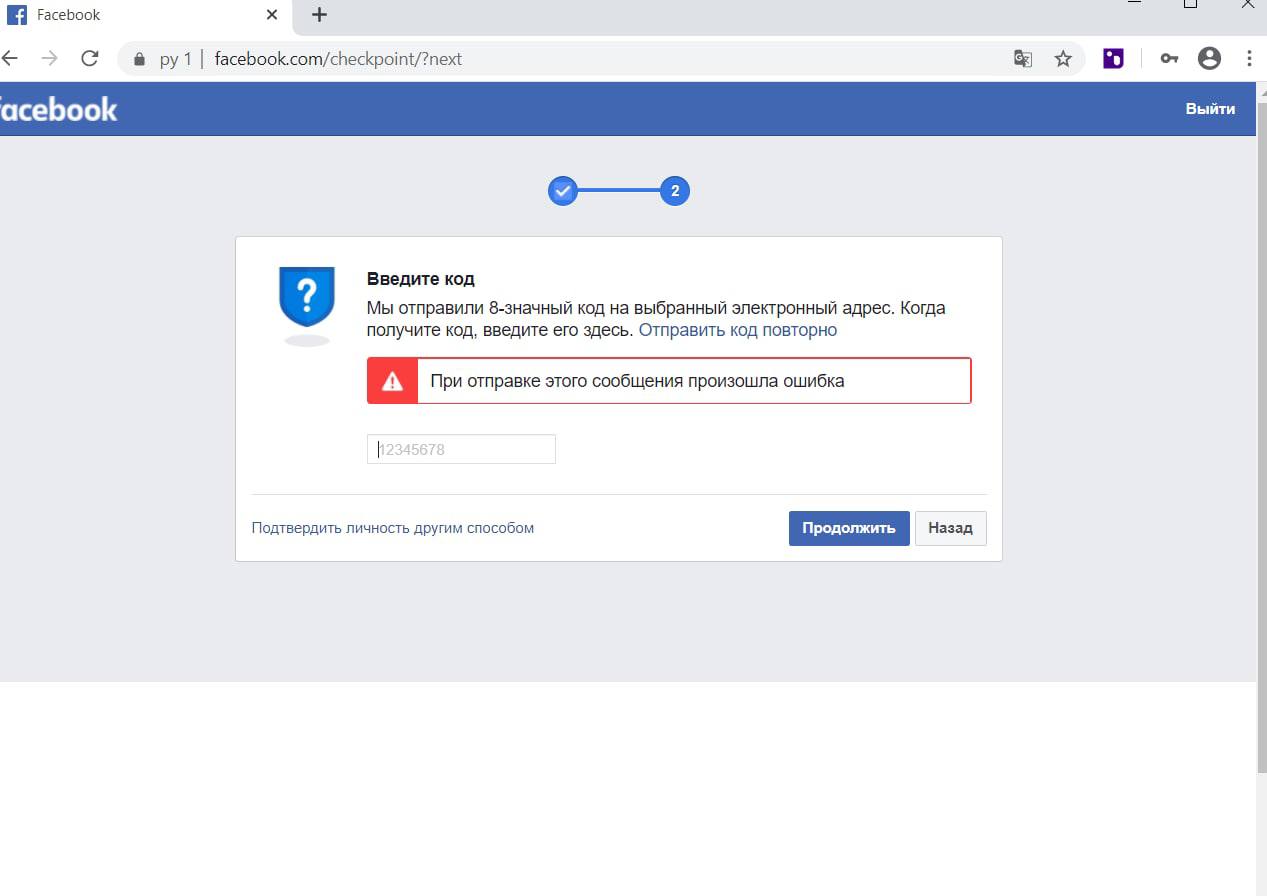
Task: Focus the 8-digit code input field
Action: coord(461,449)
